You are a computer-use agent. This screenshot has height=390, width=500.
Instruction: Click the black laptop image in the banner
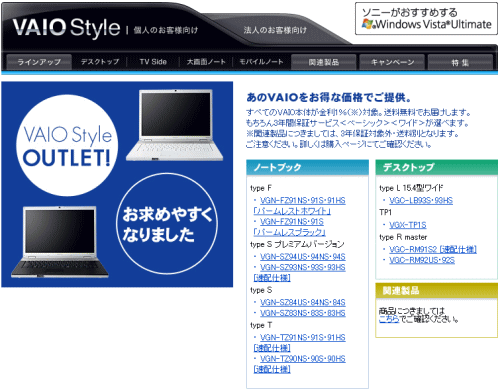point(59,242)
